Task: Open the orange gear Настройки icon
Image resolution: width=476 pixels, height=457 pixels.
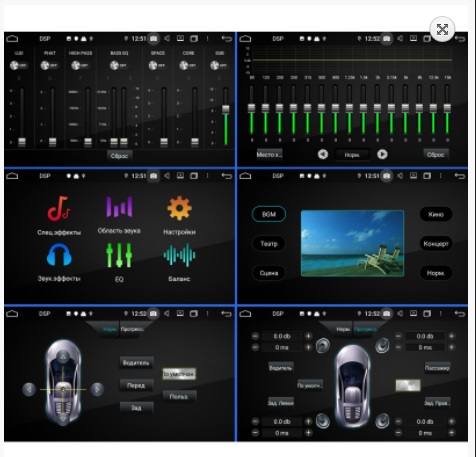Action: 179,208
